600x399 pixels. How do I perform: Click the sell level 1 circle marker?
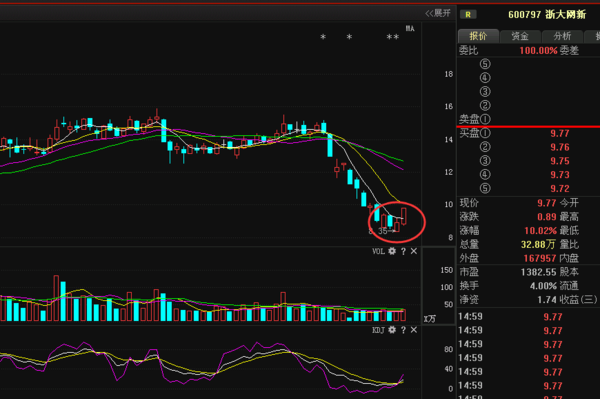[x=485, y=119]
